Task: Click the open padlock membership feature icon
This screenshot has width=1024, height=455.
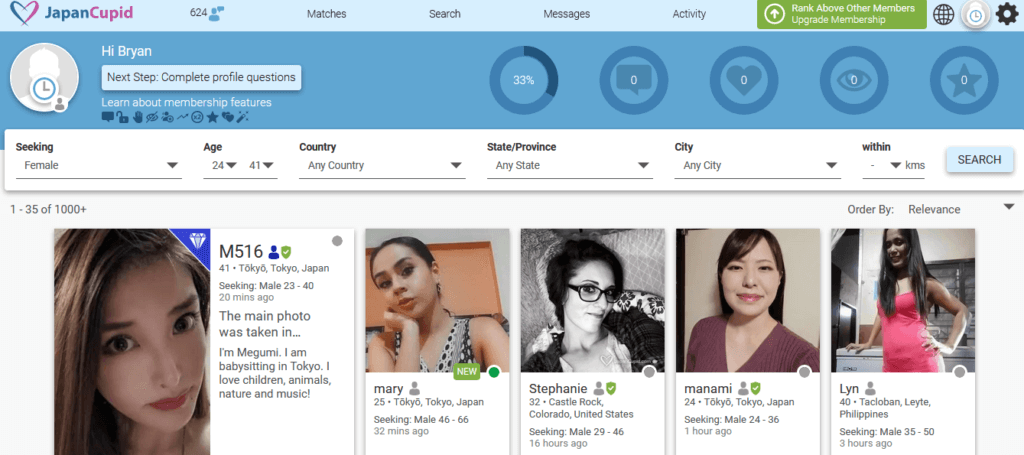Action: pos(122,118)
